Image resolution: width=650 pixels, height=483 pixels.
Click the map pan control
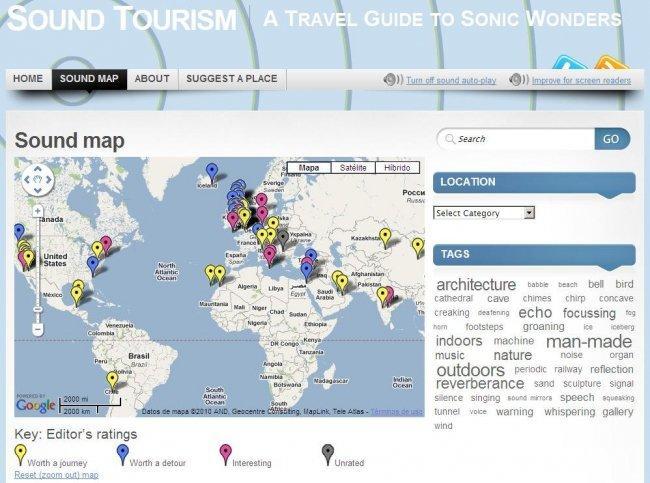(x=38, y=180)
